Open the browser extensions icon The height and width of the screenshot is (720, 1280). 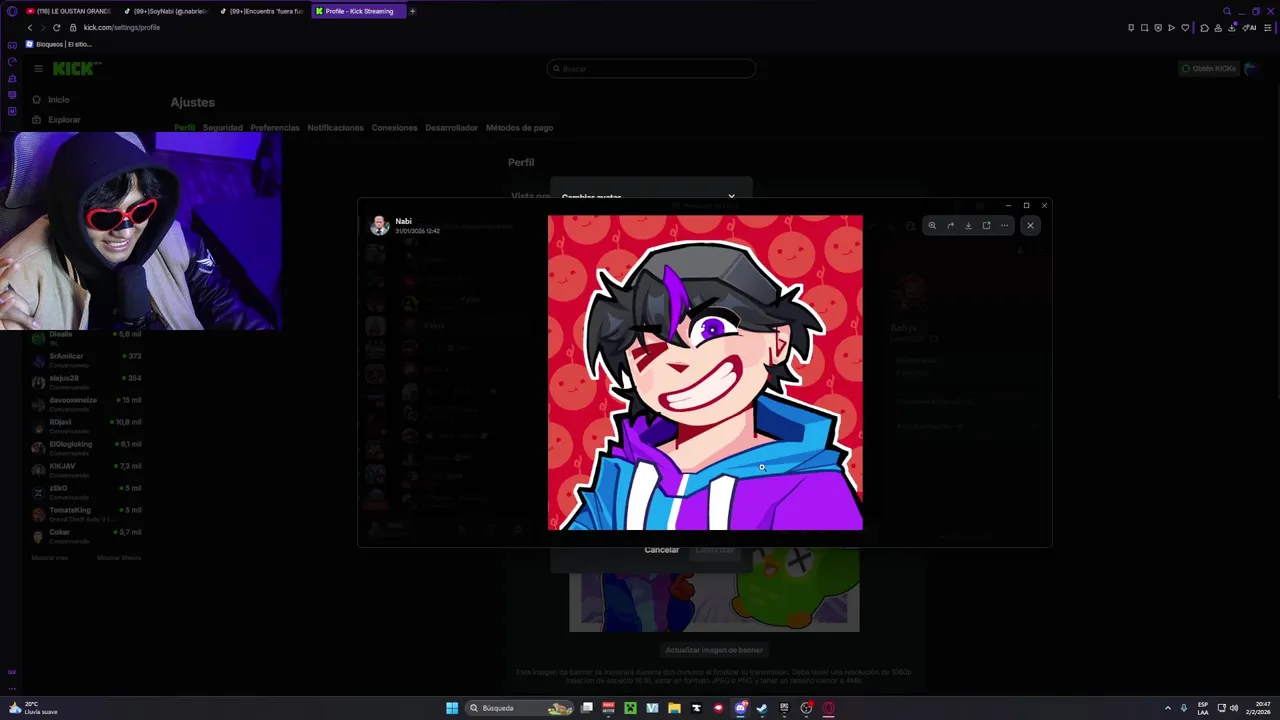1204,27
